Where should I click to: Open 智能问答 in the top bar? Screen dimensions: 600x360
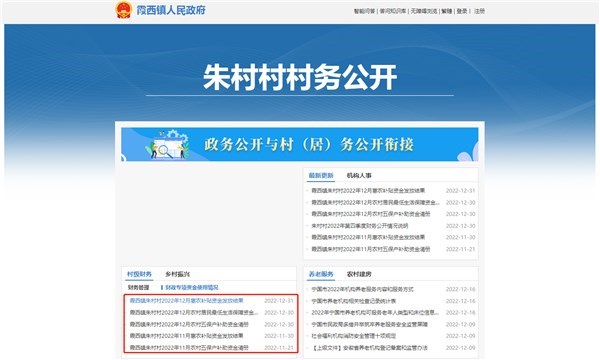coord(364,11)
